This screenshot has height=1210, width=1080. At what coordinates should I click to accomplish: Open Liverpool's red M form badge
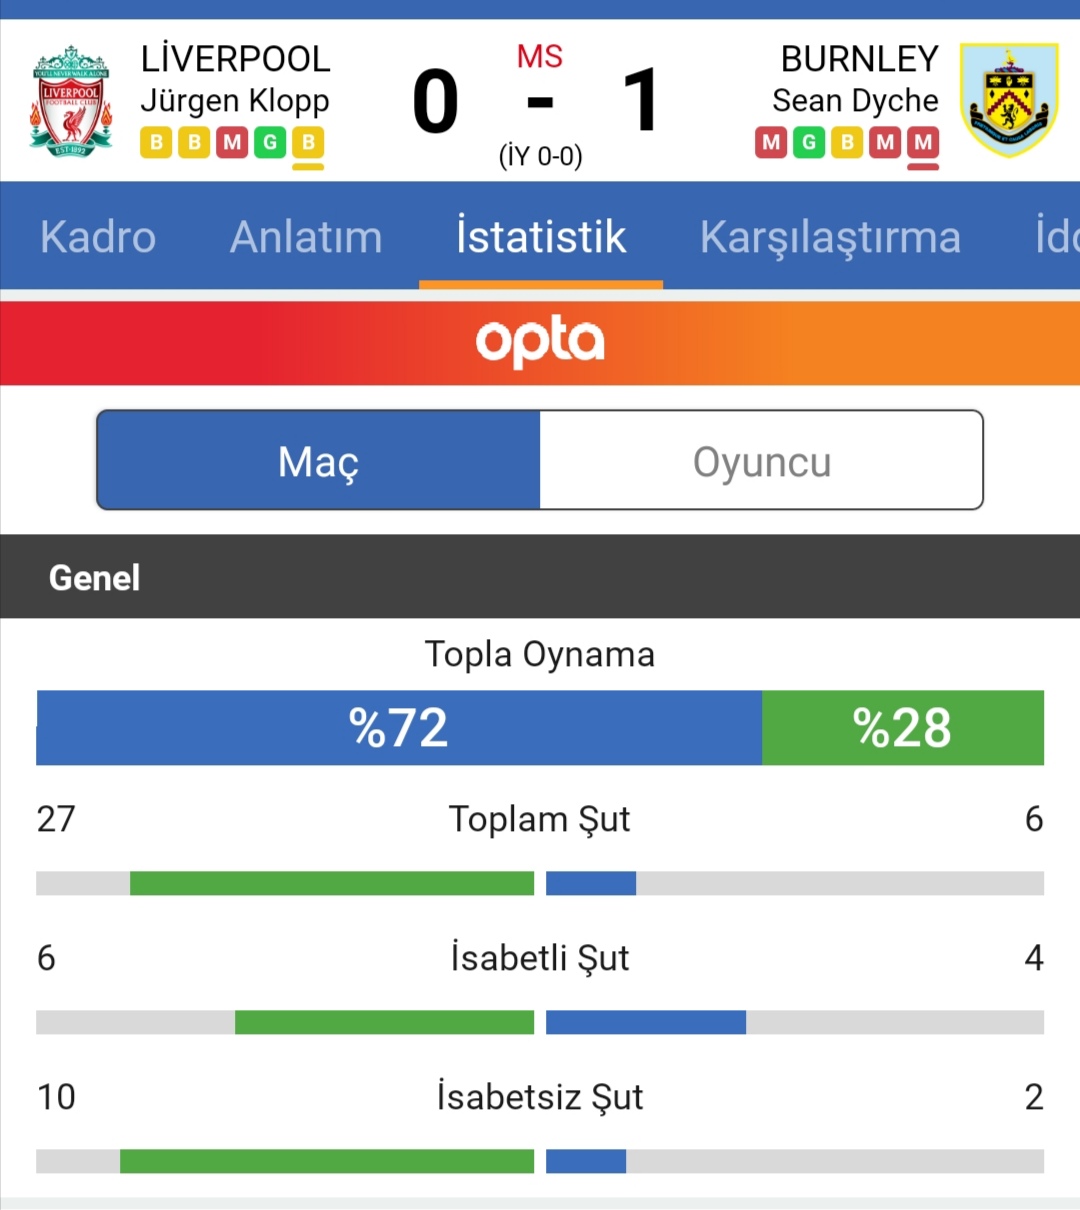click(232, 142)
